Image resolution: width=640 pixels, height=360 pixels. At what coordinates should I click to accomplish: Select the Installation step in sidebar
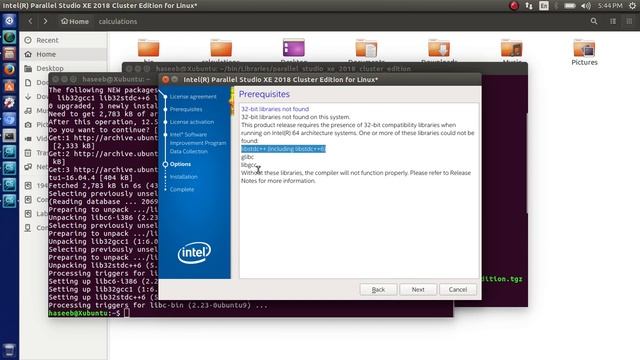point(184,177)
